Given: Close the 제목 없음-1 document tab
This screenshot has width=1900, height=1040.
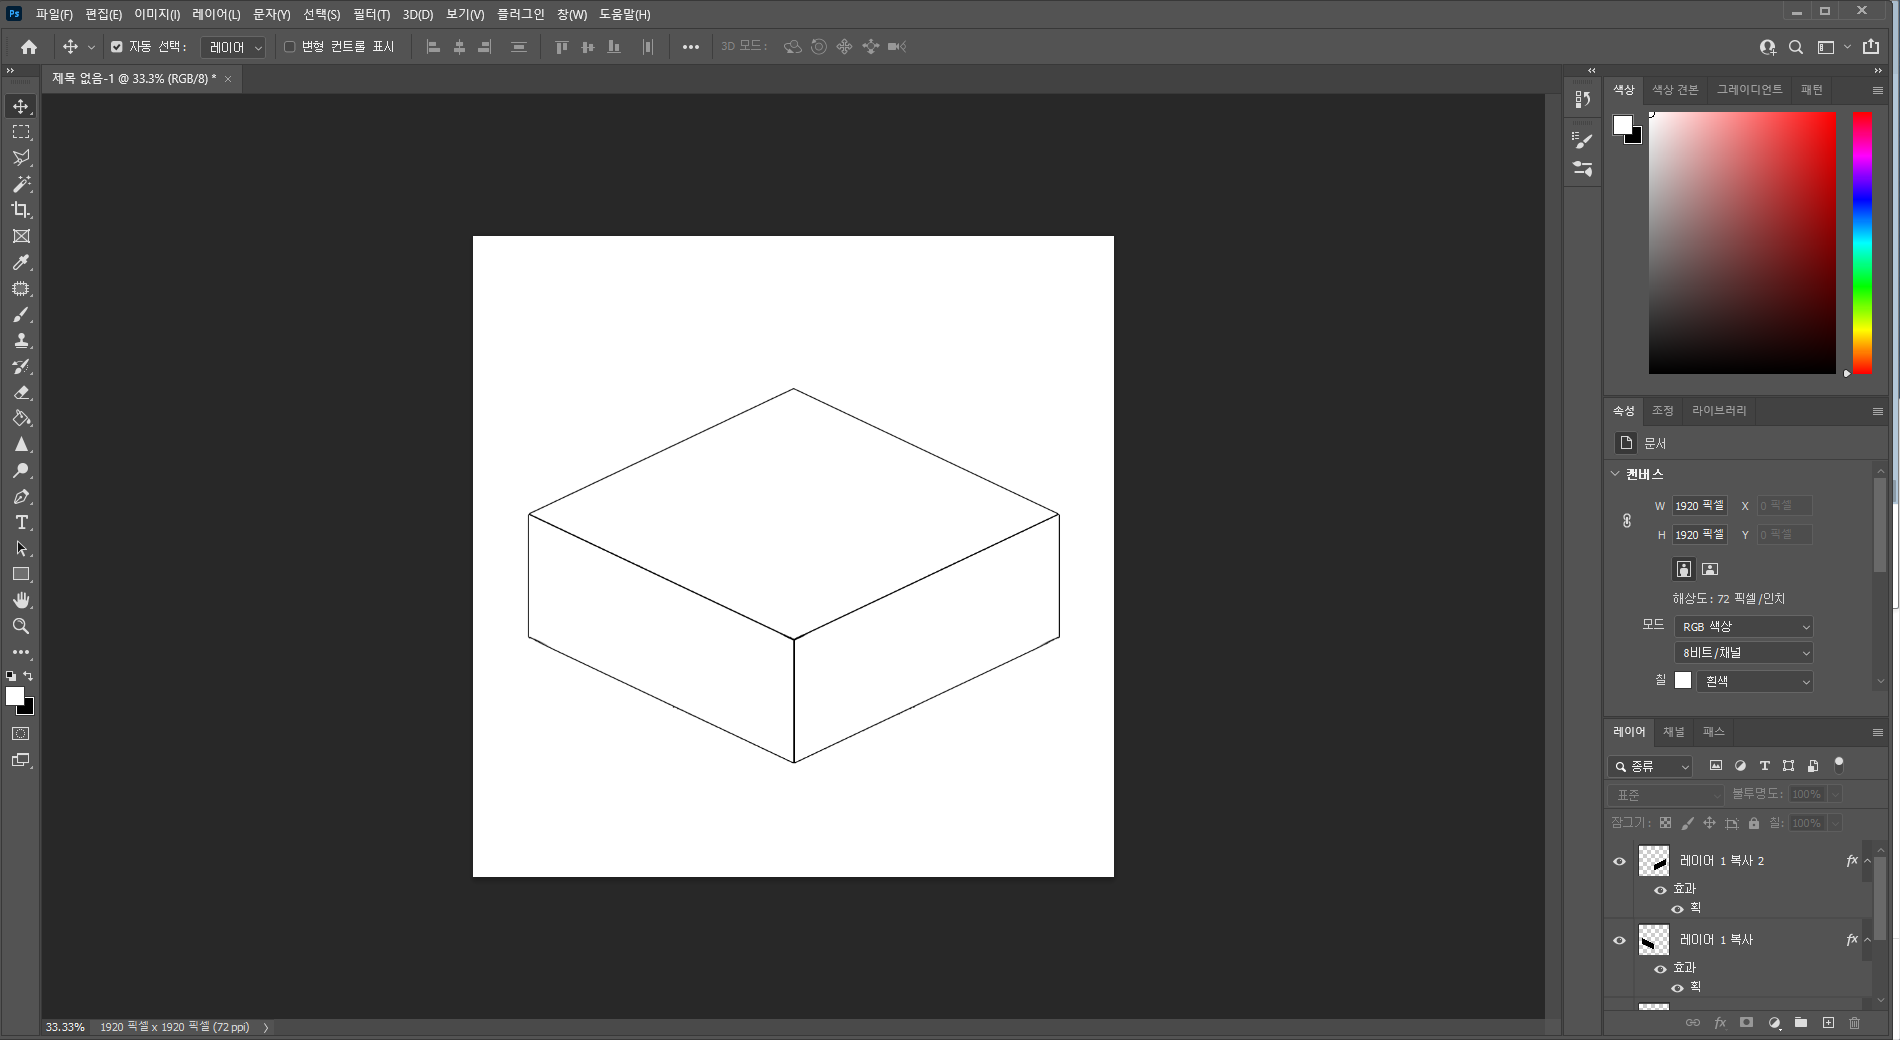Looking at the screenshot, I should (228, 79).
